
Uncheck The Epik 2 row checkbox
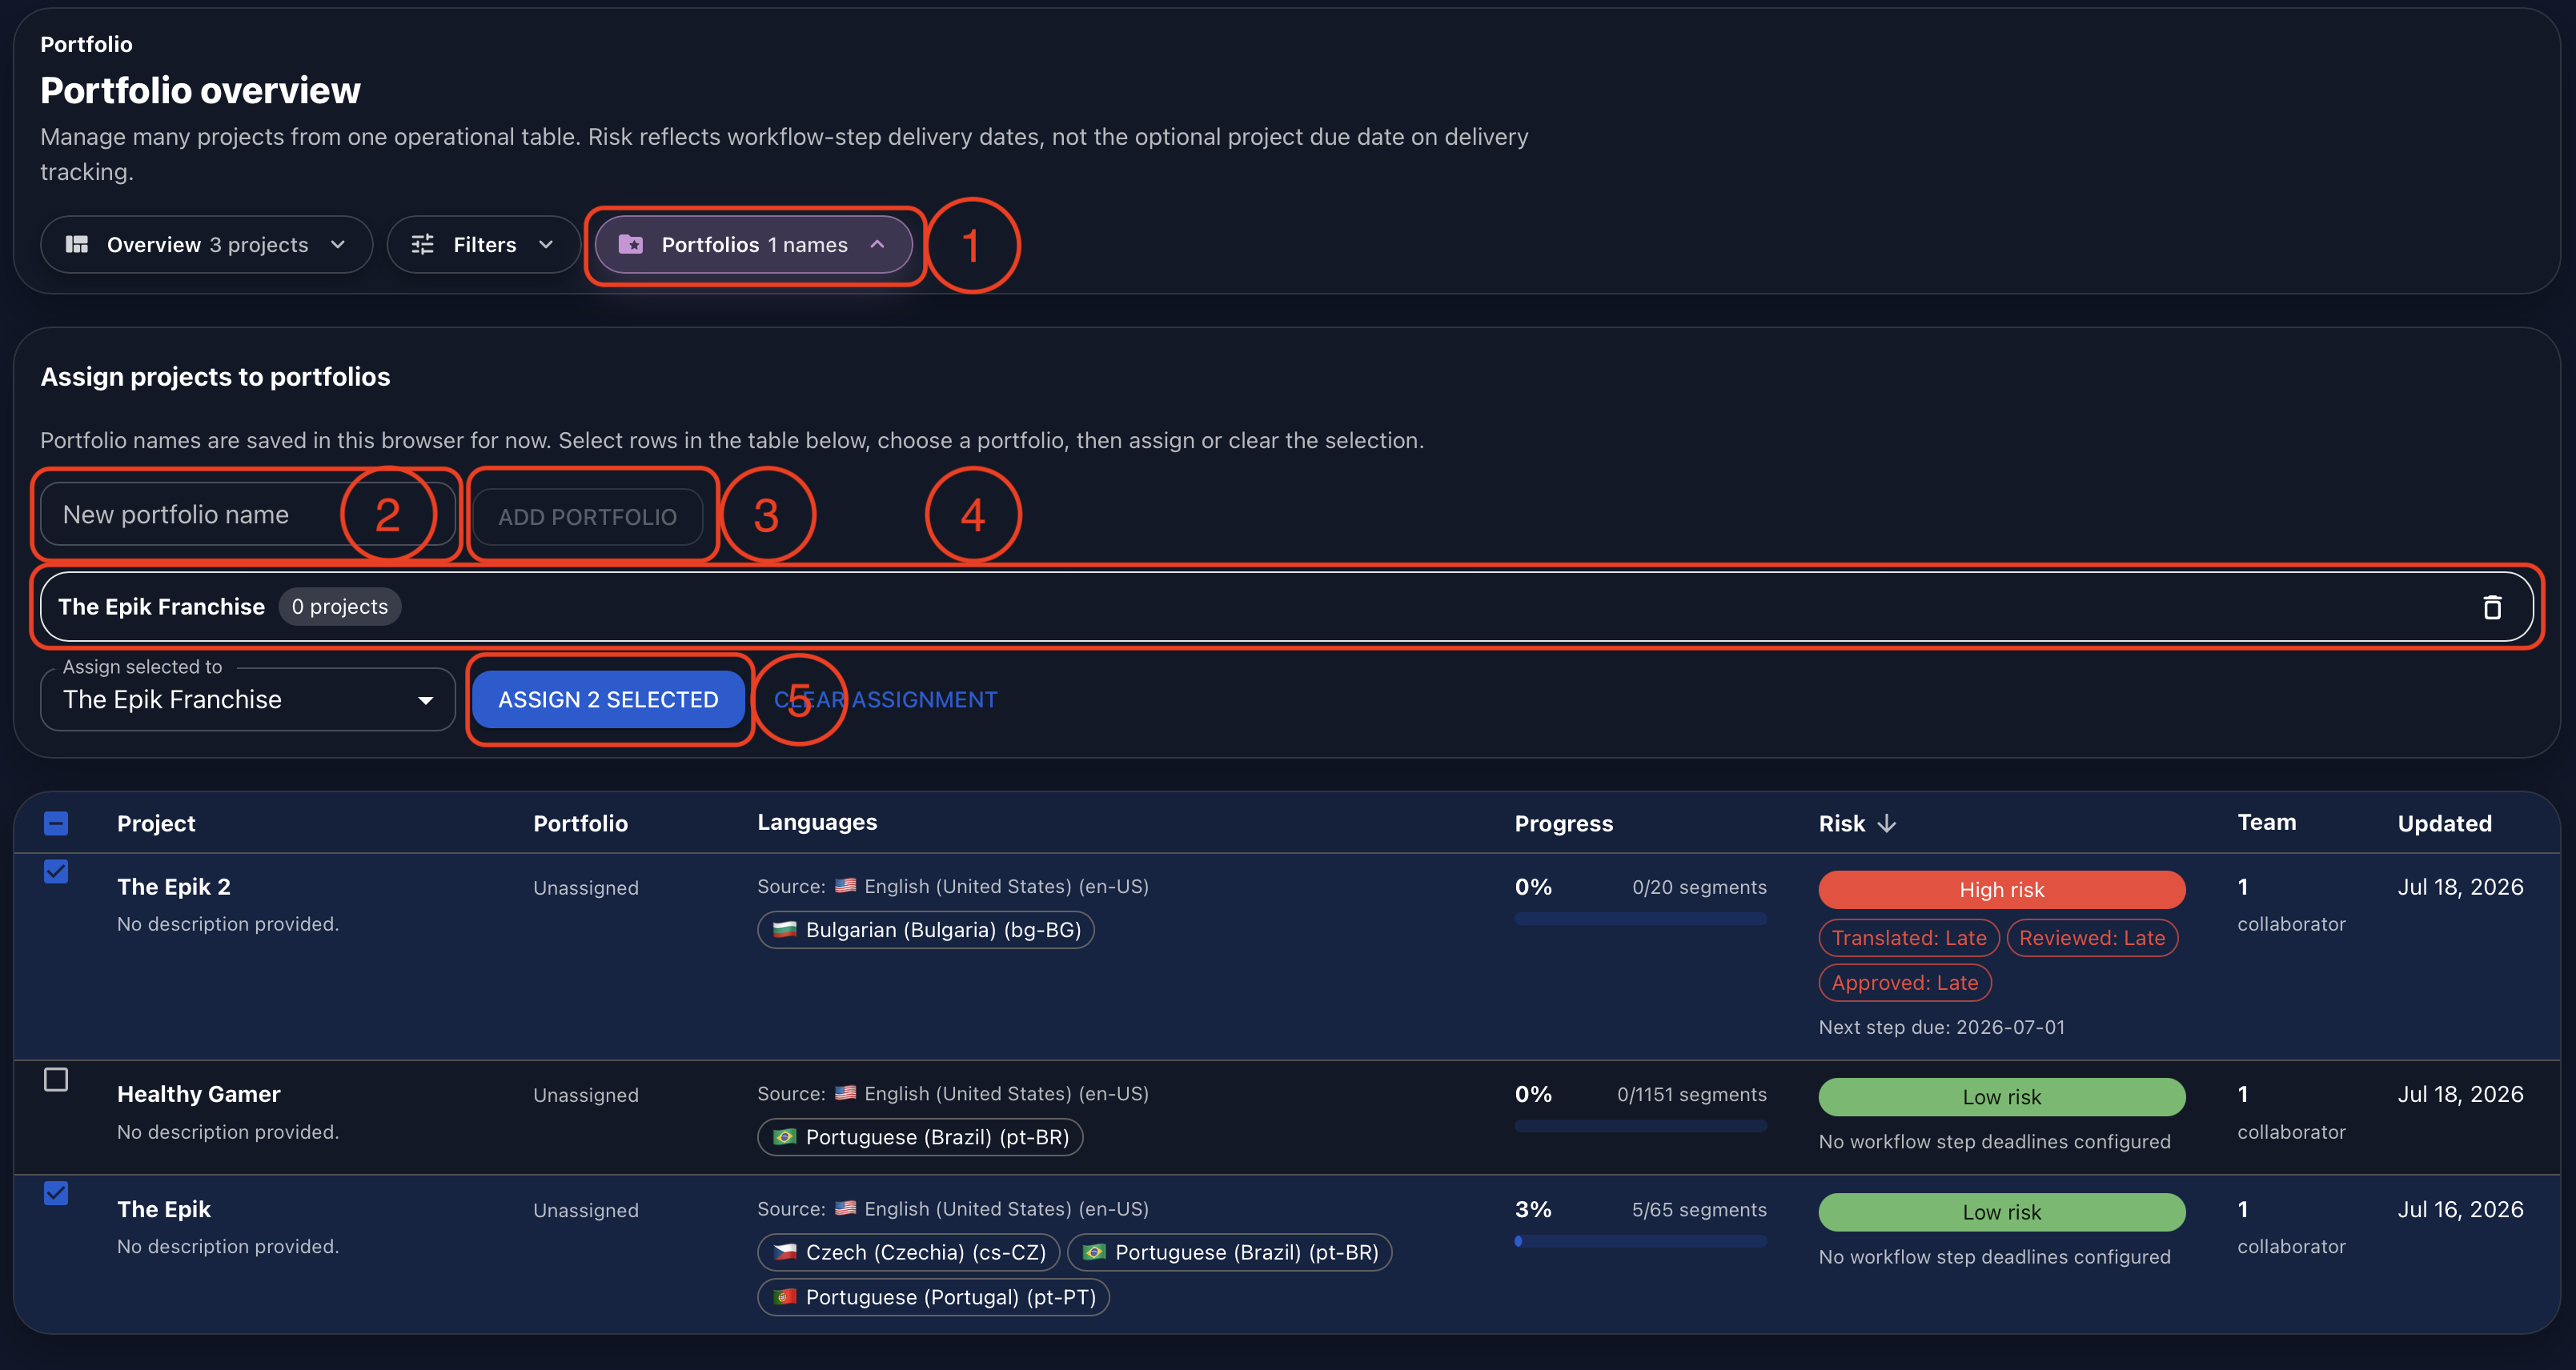[x=56, y=872]
